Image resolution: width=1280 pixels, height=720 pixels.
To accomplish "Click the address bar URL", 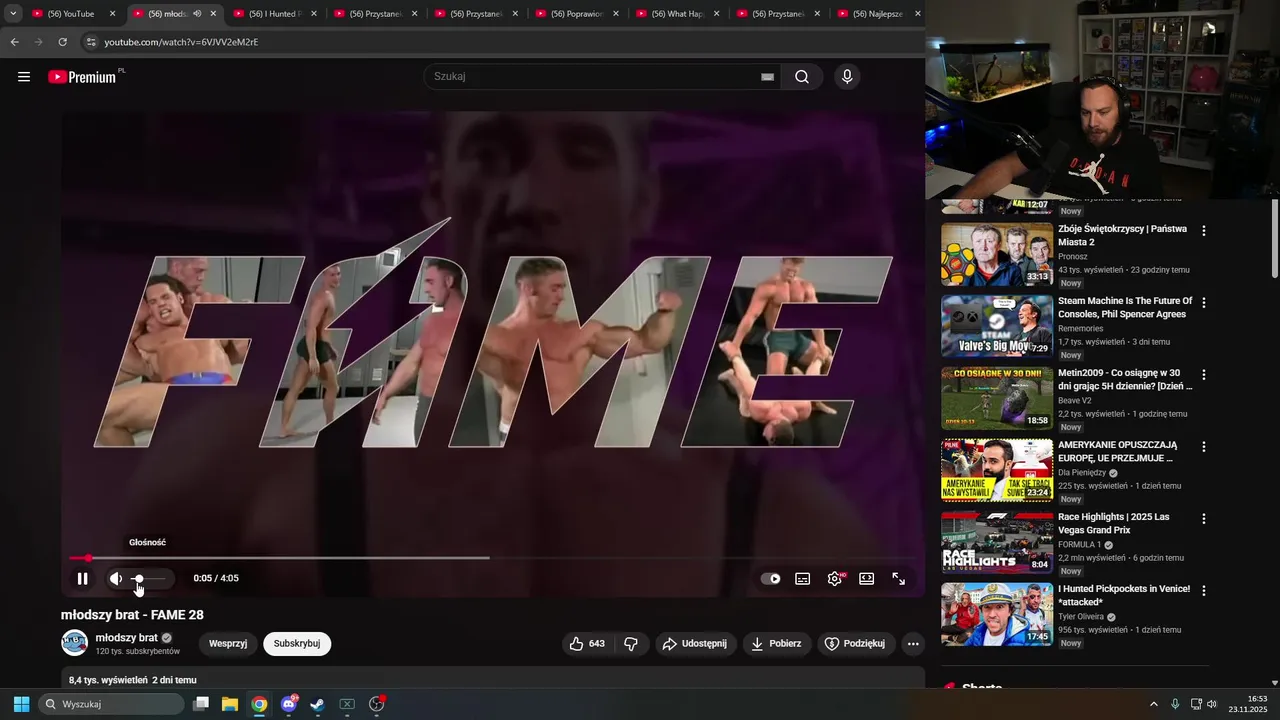I will click(181, 42).
